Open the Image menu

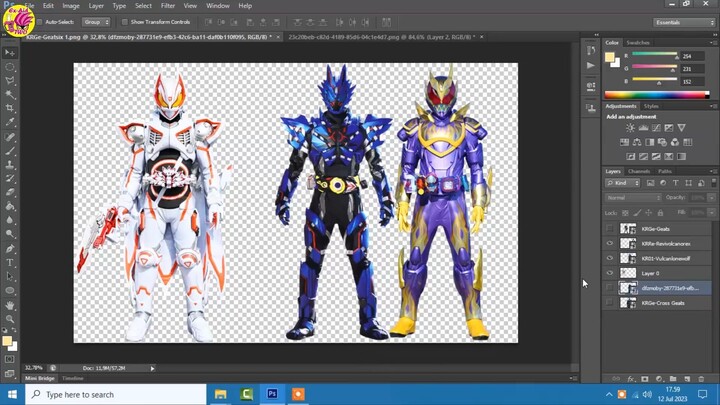point(71,6)
